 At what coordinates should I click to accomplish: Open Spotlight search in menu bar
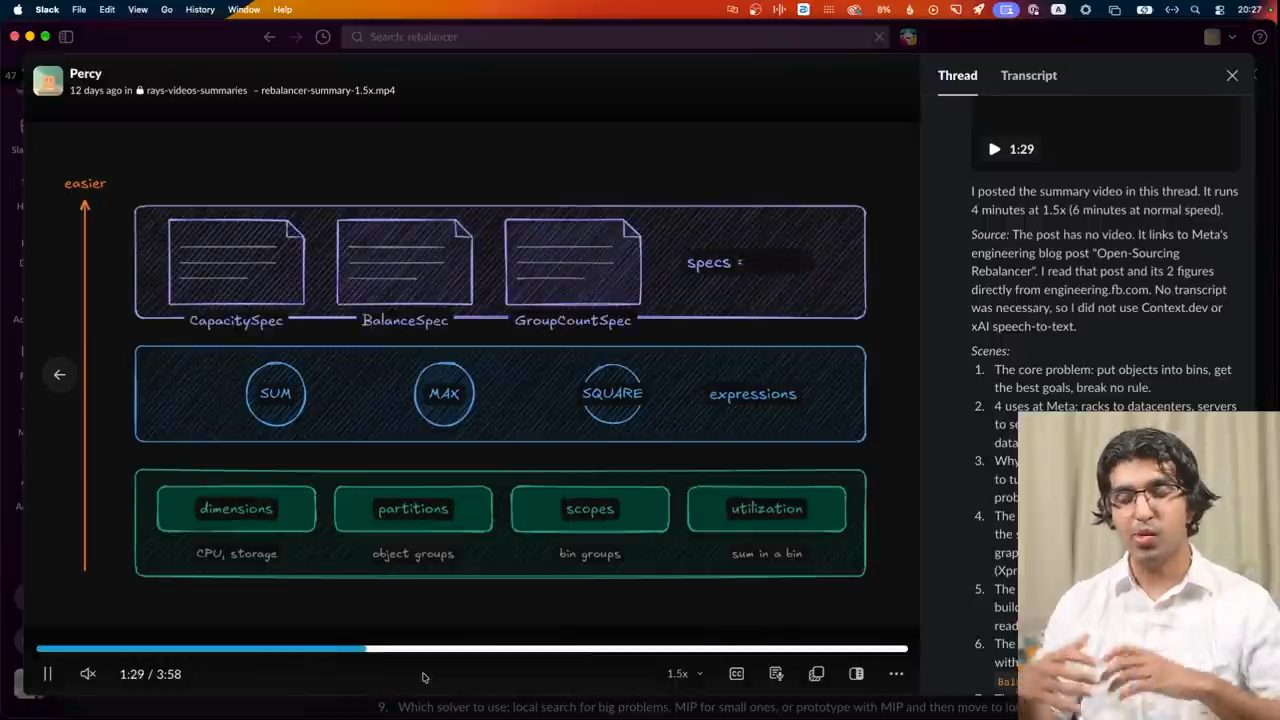(1195, 10)
